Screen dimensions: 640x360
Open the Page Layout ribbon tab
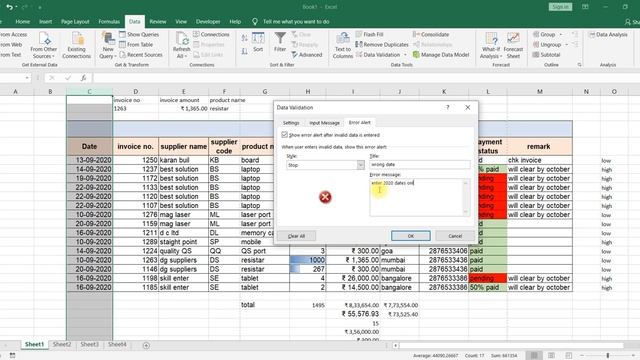click(75, 22)
